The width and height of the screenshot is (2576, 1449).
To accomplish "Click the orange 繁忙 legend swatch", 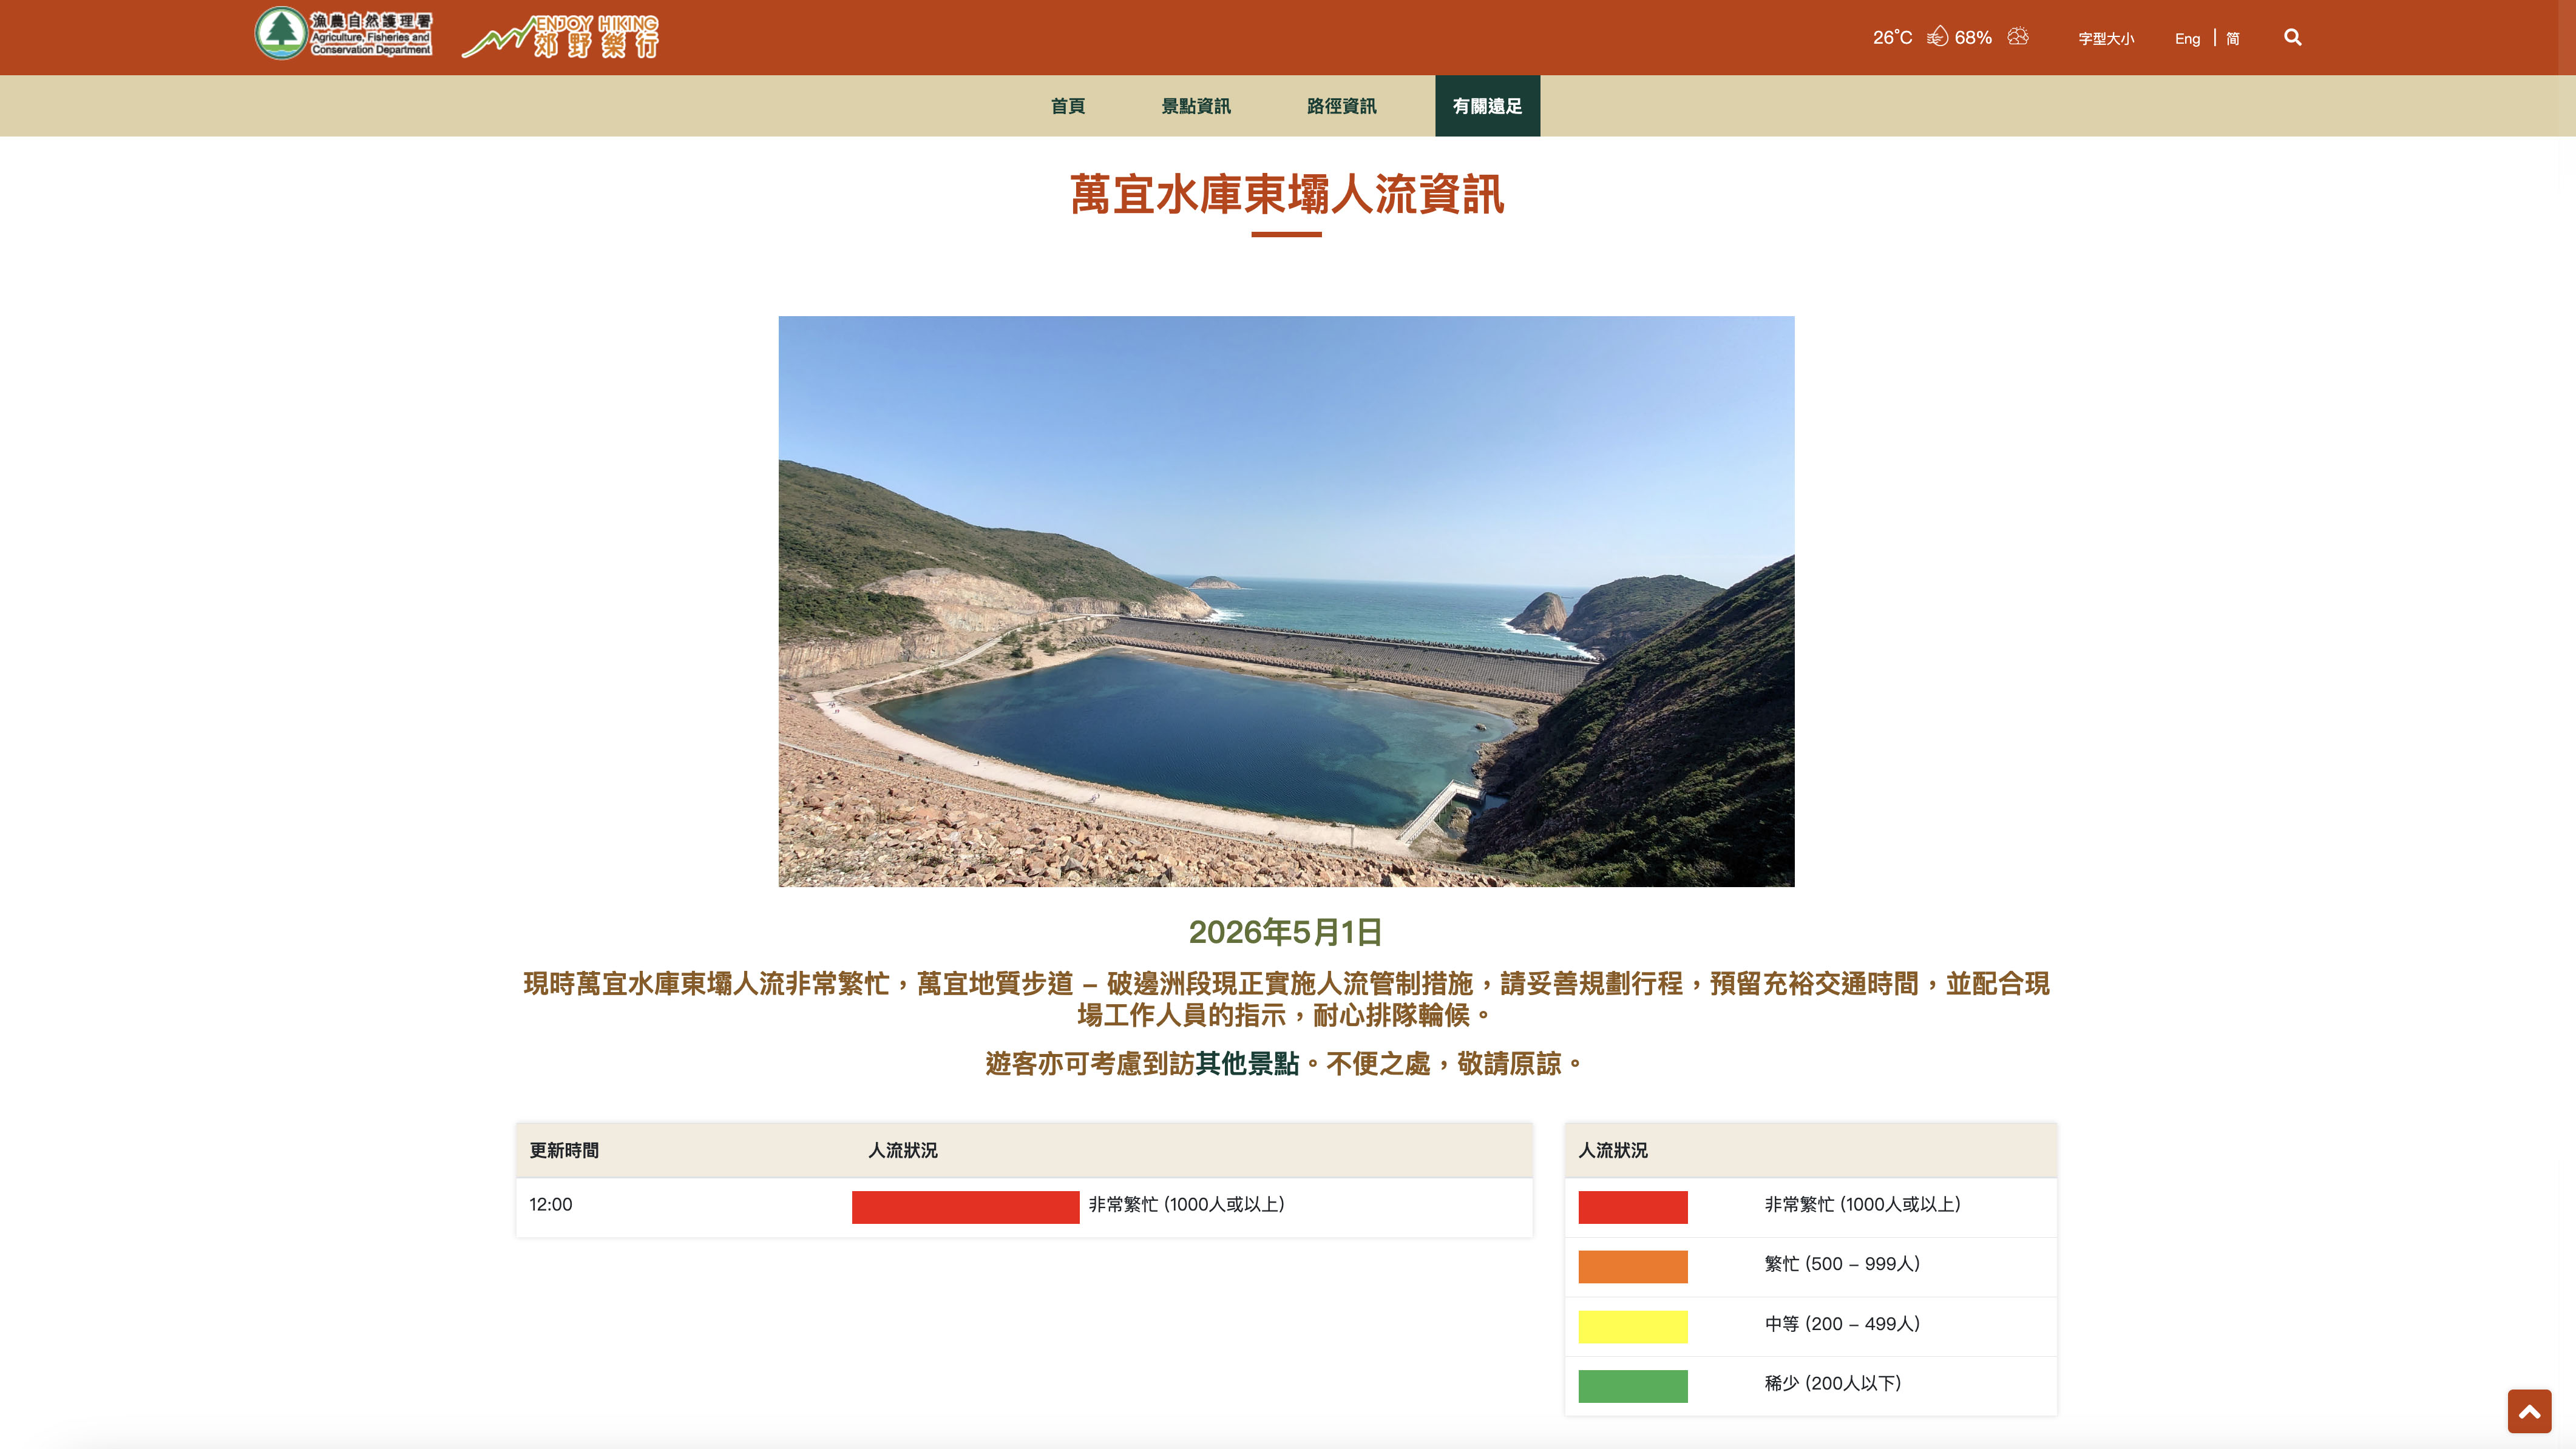I will click(x=1633, y=1267).
